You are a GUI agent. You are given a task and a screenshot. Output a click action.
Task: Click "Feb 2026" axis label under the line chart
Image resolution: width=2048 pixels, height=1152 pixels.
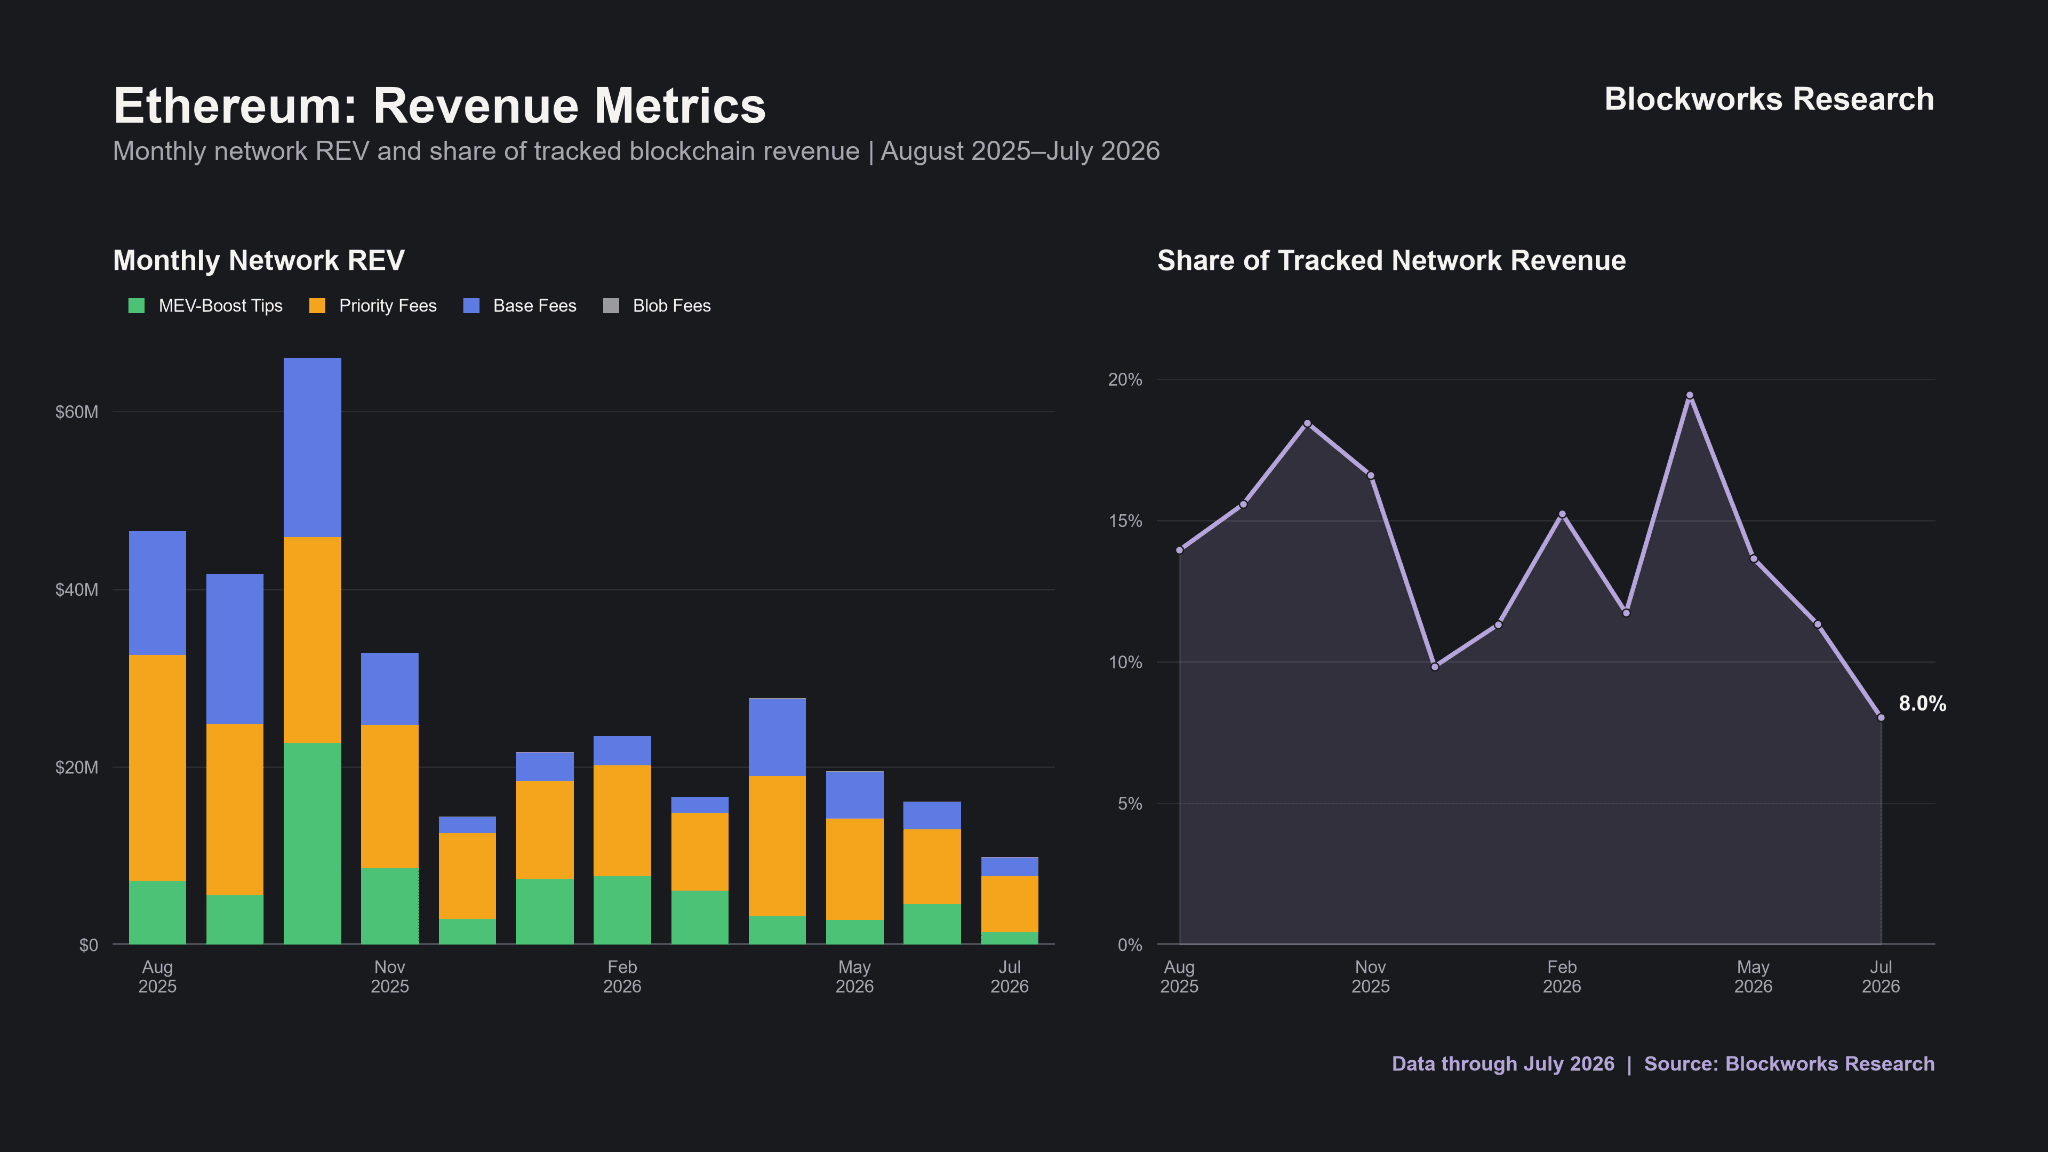[1562, 977]
